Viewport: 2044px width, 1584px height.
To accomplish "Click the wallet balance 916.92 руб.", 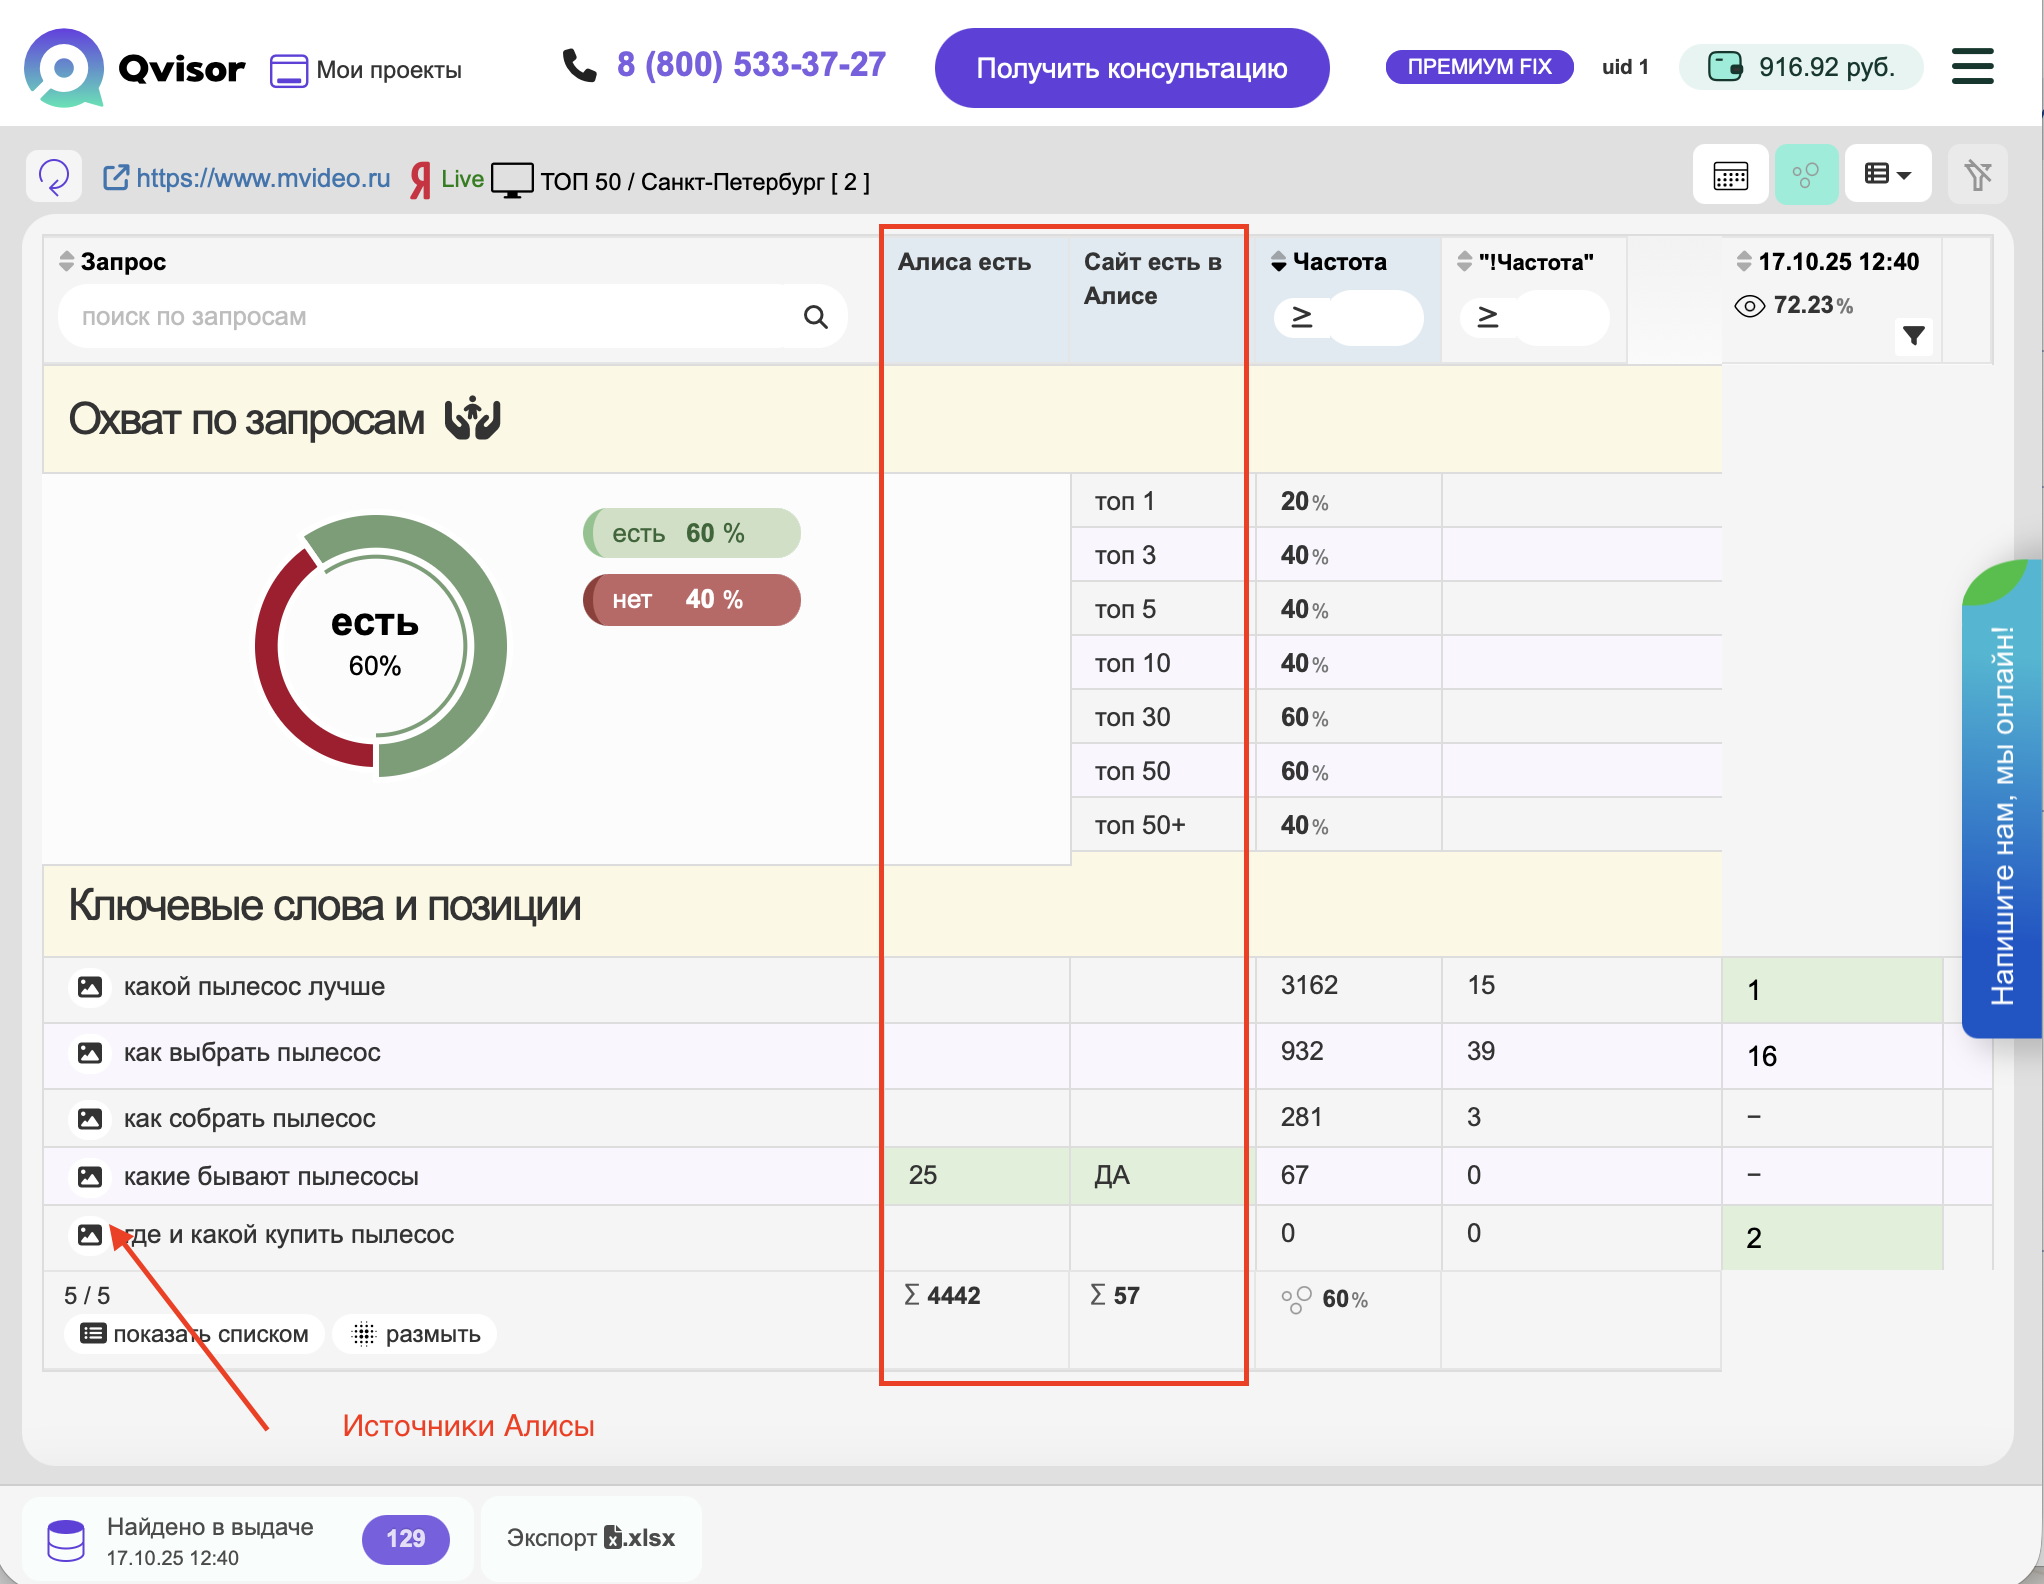I will point(1801,67).
